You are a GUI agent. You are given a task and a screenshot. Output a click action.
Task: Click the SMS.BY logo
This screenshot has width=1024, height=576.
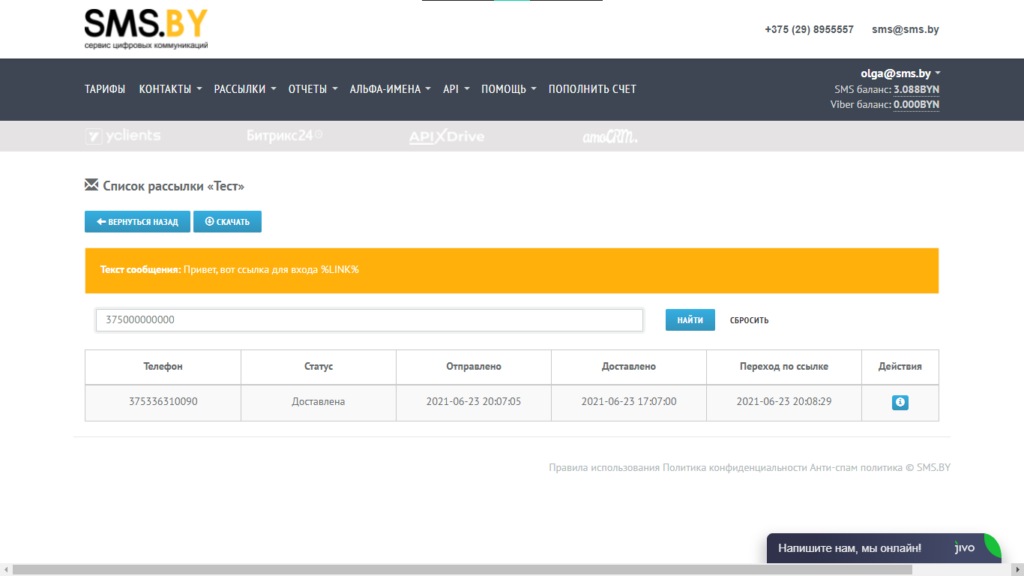click(146, 29)
